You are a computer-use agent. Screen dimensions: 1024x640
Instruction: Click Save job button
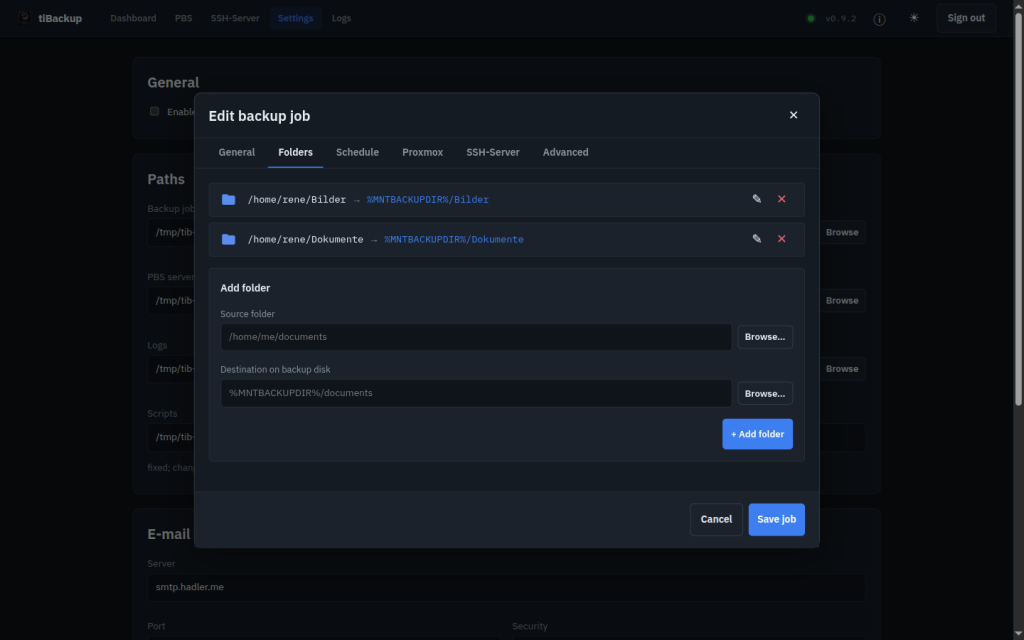click(x=776, y=519)
